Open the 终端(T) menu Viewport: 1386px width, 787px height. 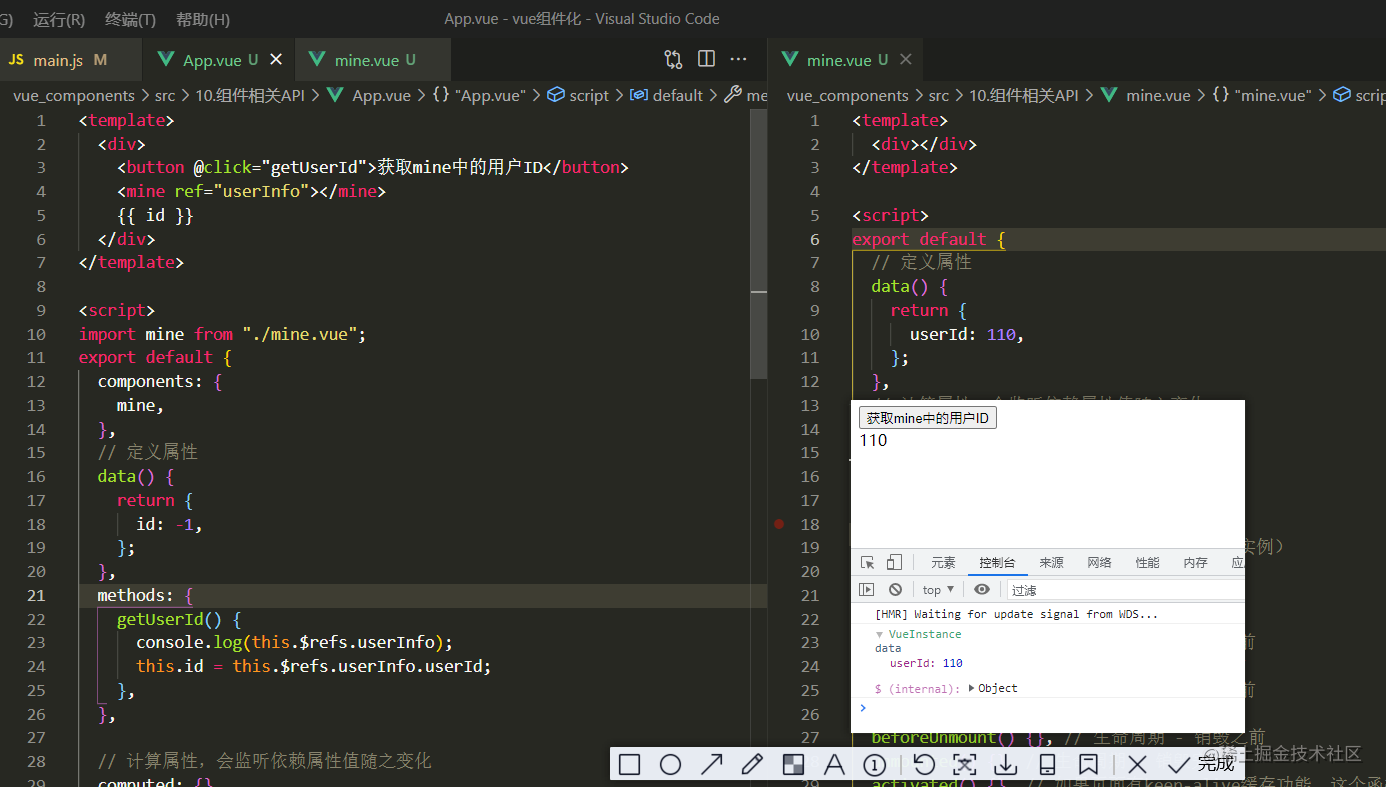point(130,19)
